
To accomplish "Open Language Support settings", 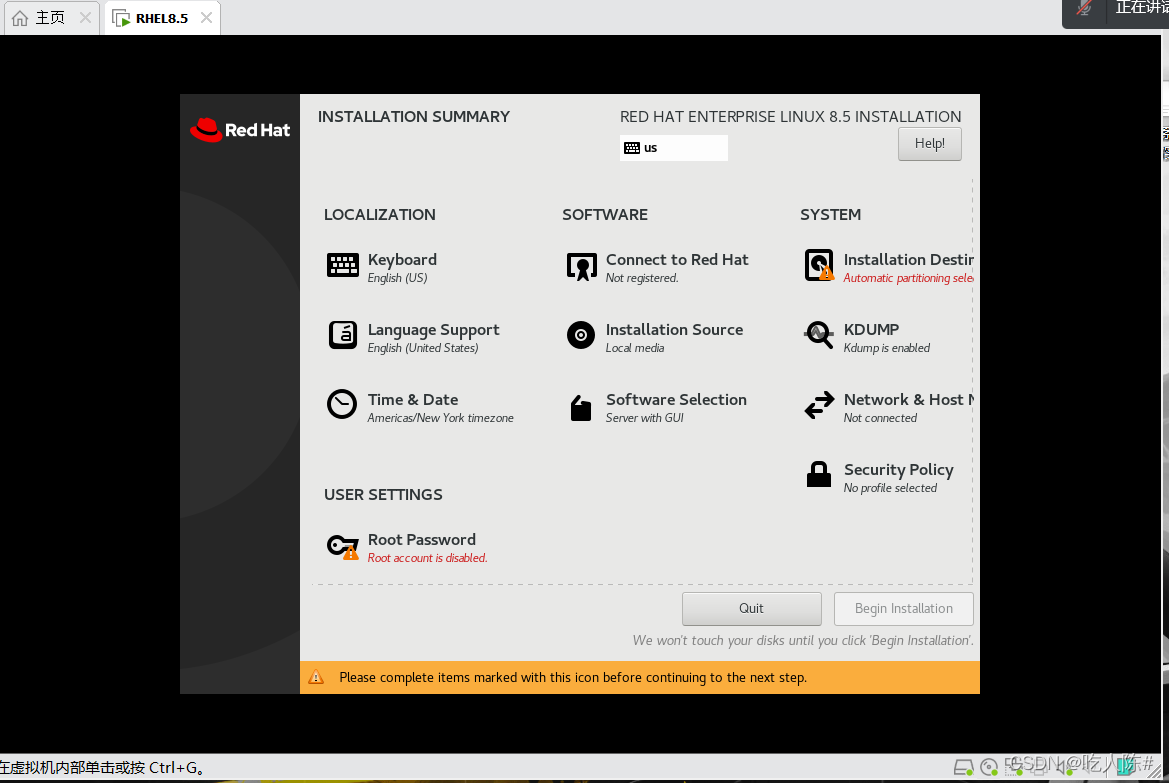I will [x=433, y=330].
